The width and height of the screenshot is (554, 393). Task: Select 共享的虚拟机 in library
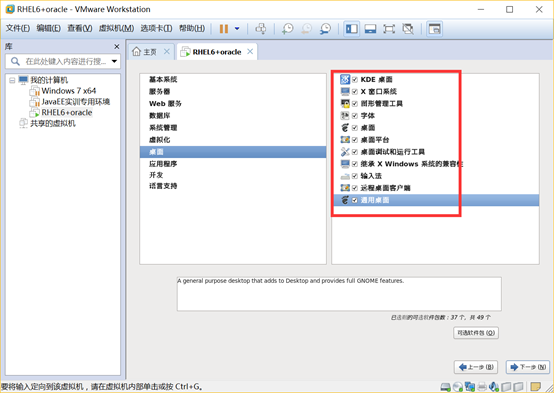click(53, 123)
